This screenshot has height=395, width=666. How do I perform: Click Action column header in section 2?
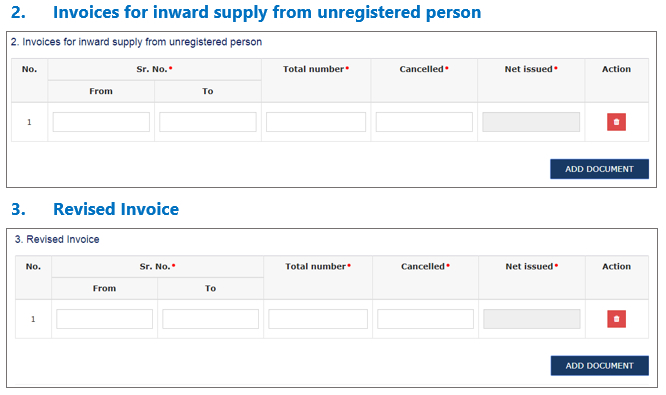(616, 69)
